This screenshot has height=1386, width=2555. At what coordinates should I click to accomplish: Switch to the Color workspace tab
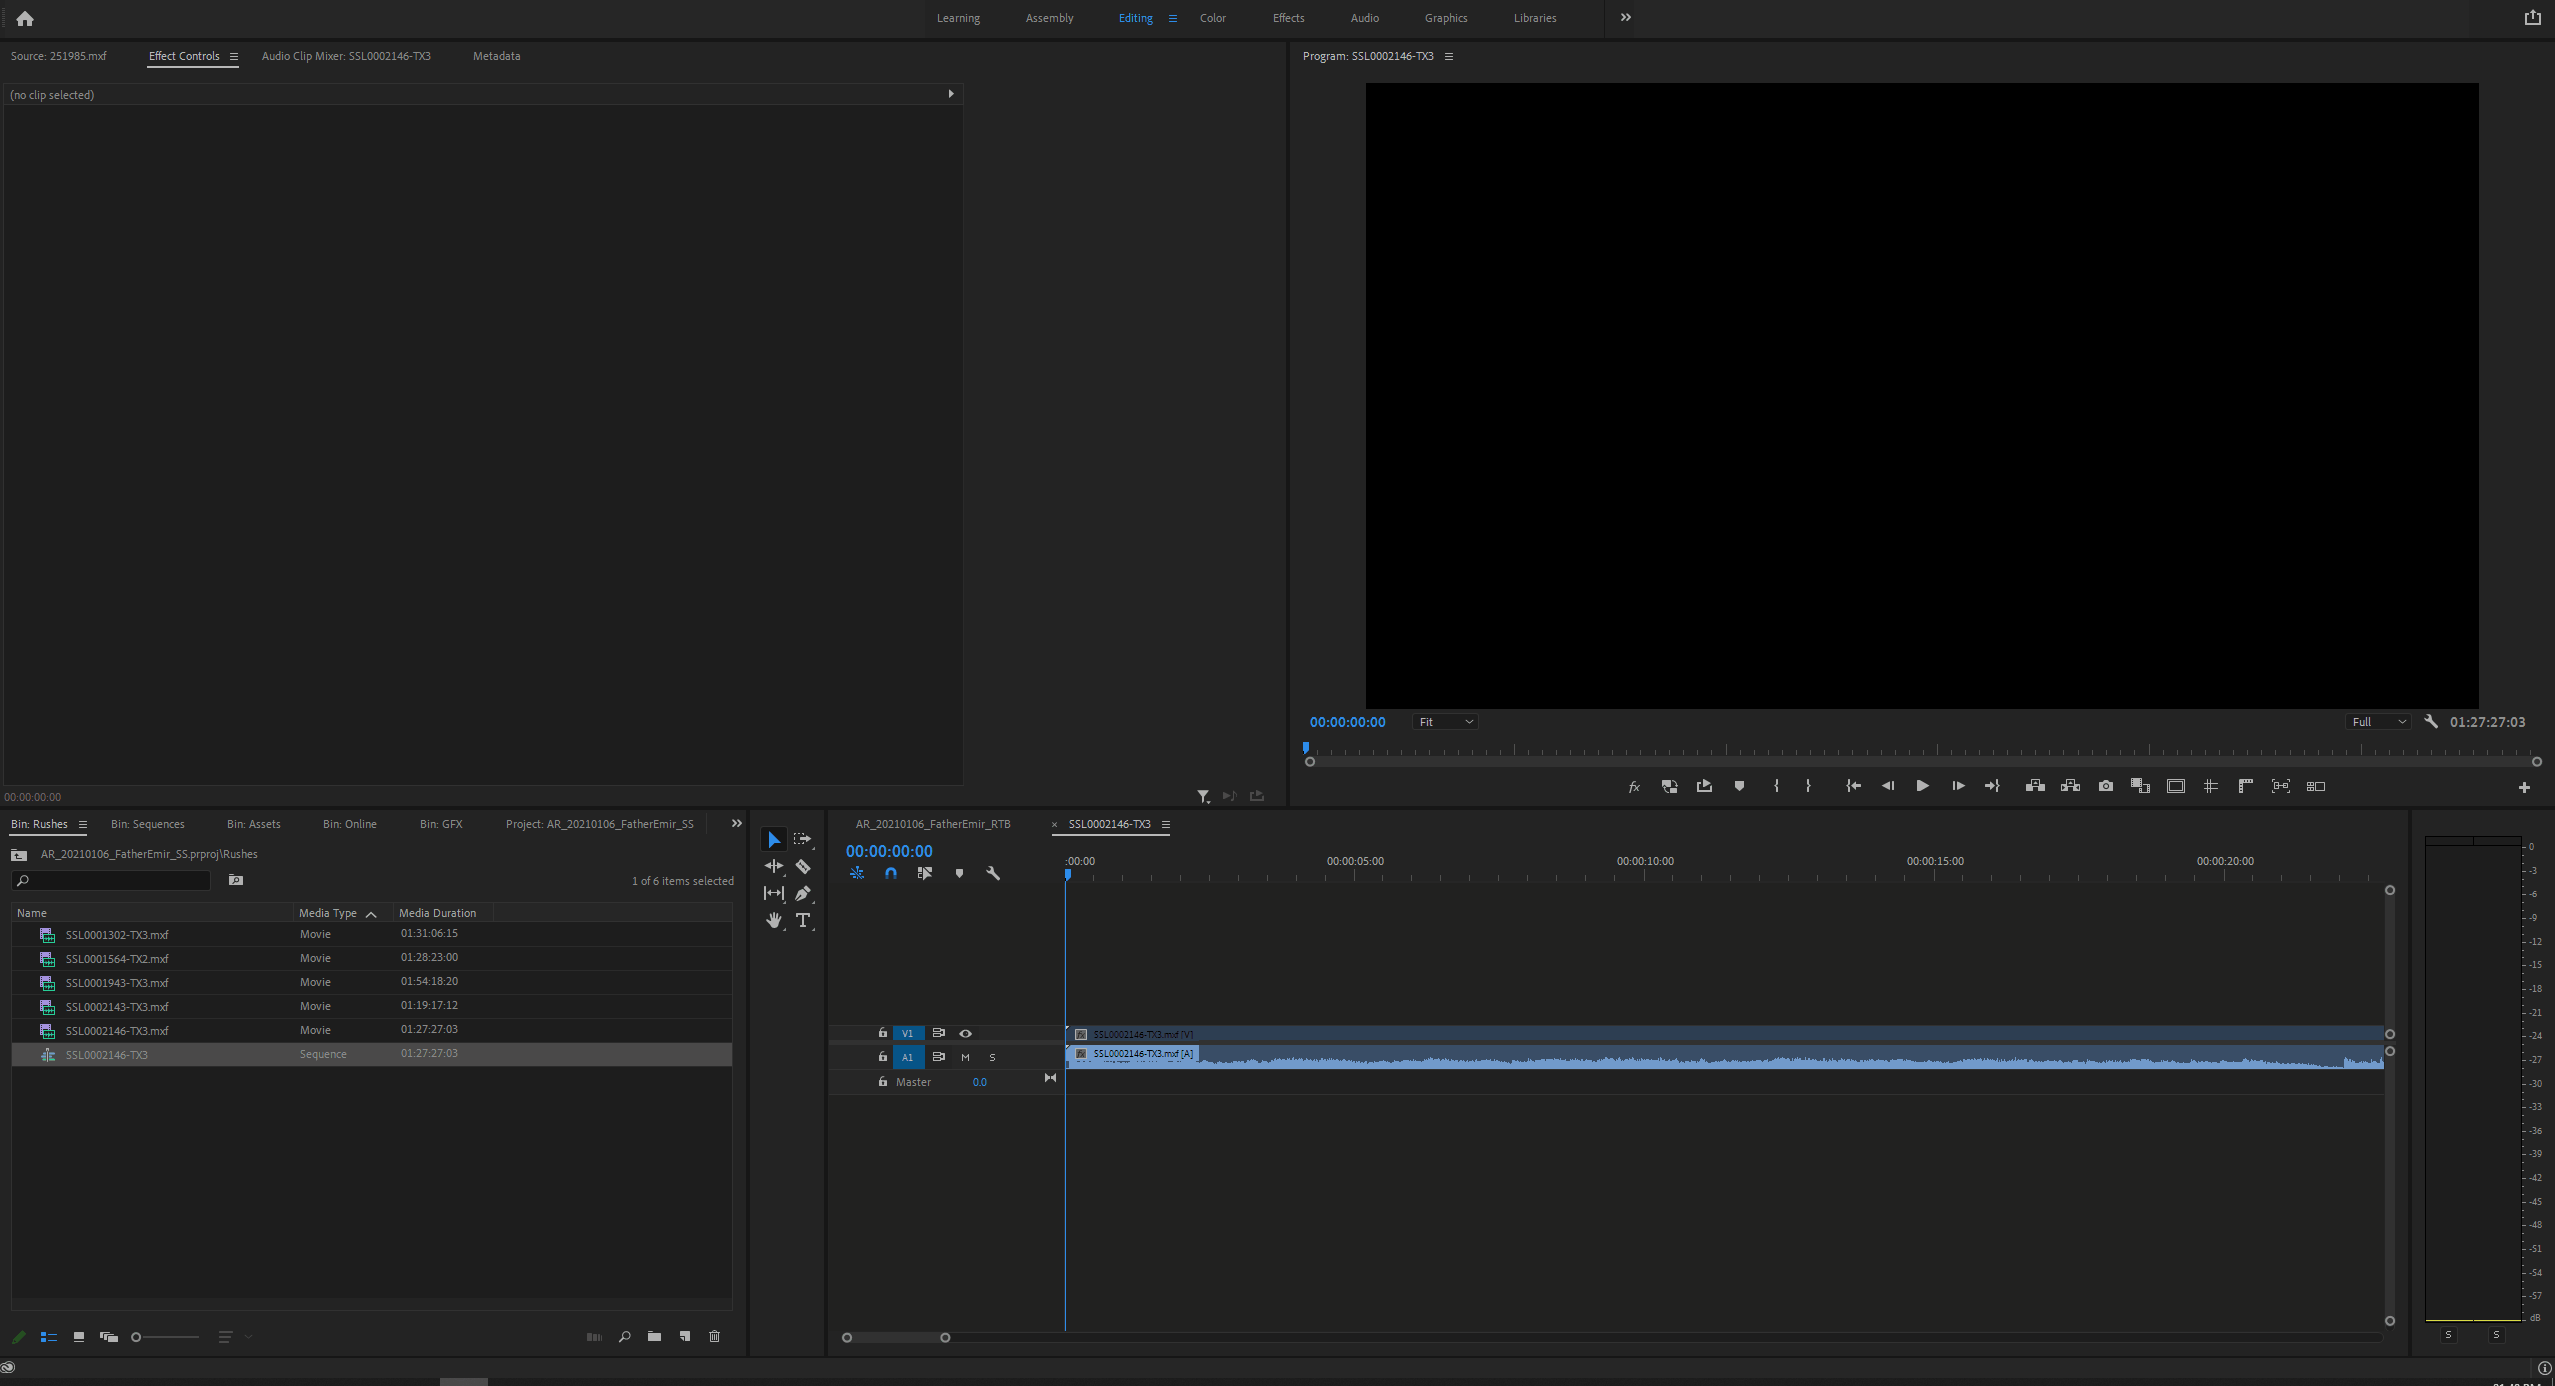click(x=1212, y=18)
